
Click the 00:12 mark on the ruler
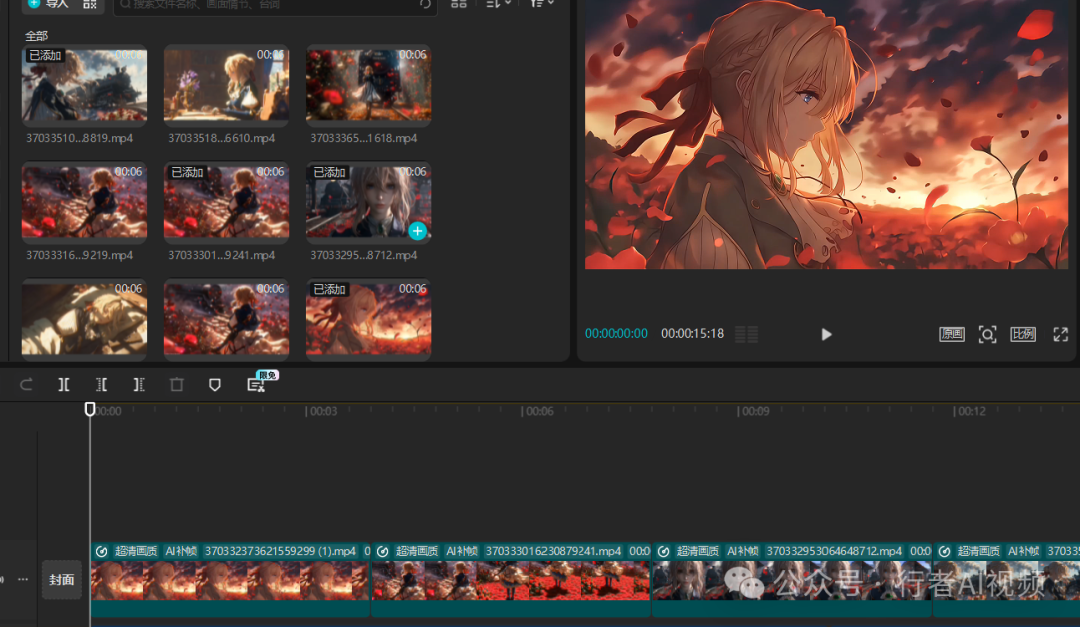972,411
